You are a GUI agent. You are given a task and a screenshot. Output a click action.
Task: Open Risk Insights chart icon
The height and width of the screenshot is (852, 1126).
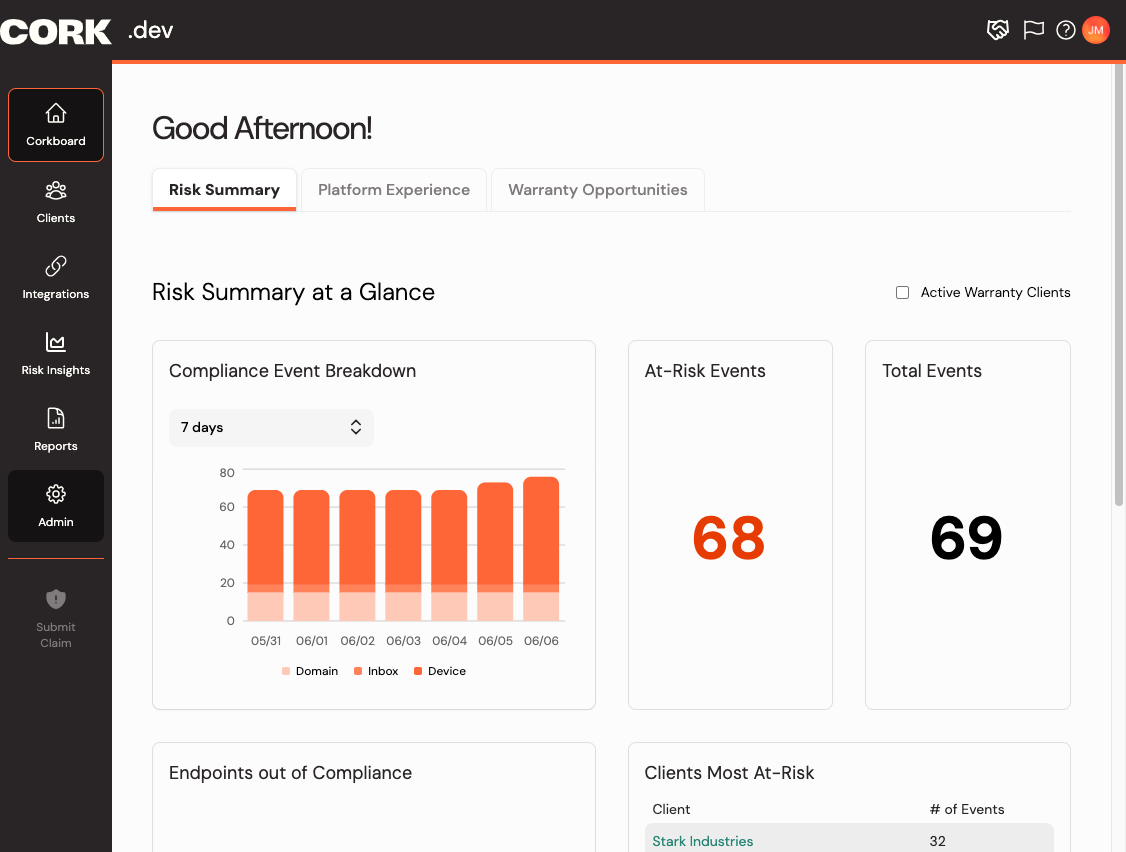pyautogui.click(x=56, y=343)
